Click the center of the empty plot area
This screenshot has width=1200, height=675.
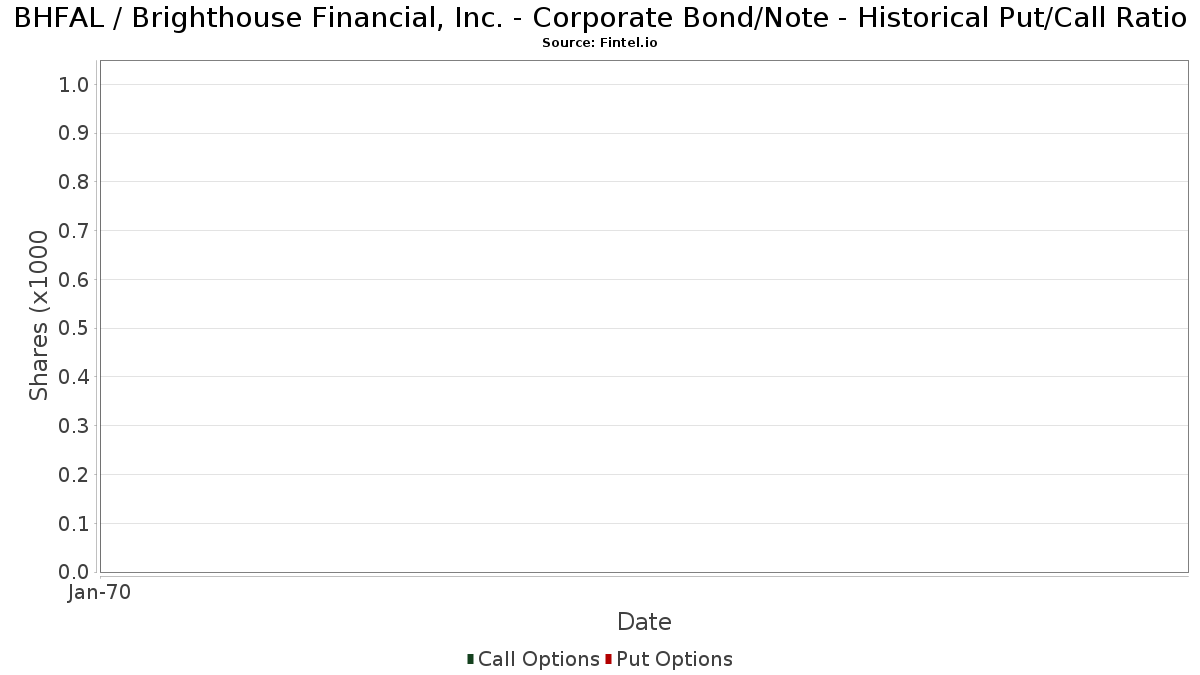click(644, 316)
